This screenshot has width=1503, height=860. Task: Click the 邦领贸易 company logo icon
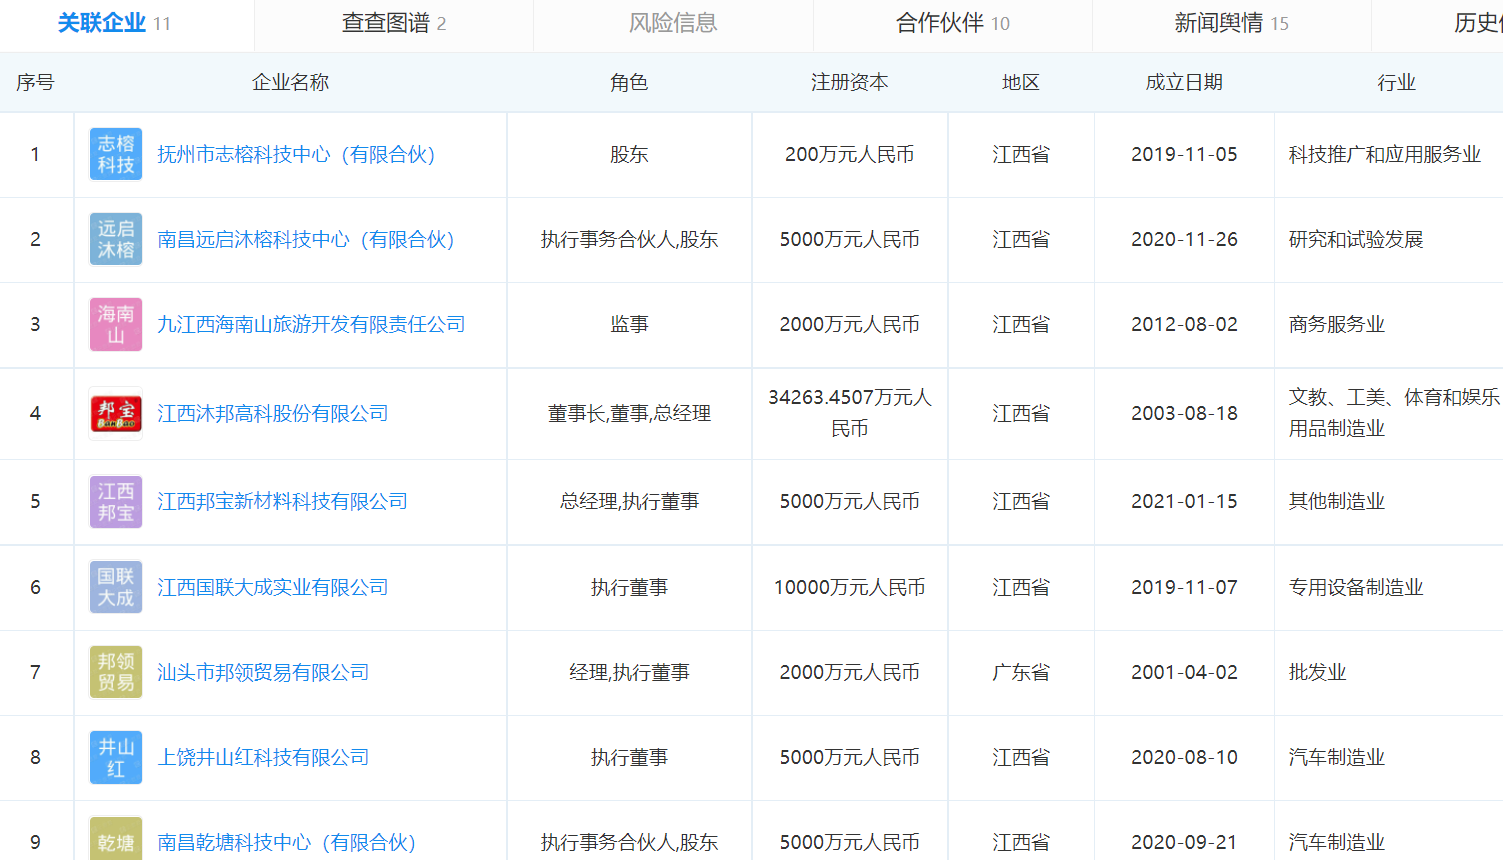point(116,672)
